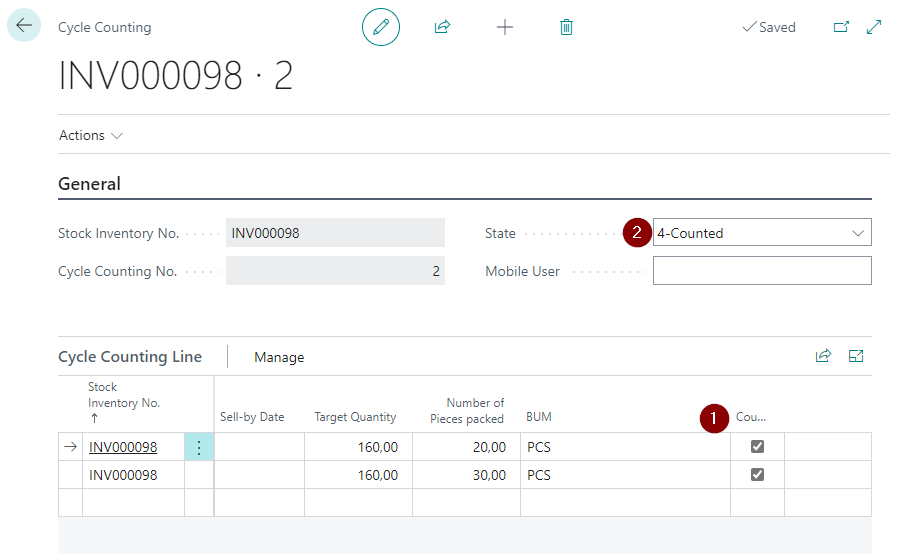Screen dimensions: 910x554
Task: Click the Mobile User input field
Action: [x=761, y=271]
